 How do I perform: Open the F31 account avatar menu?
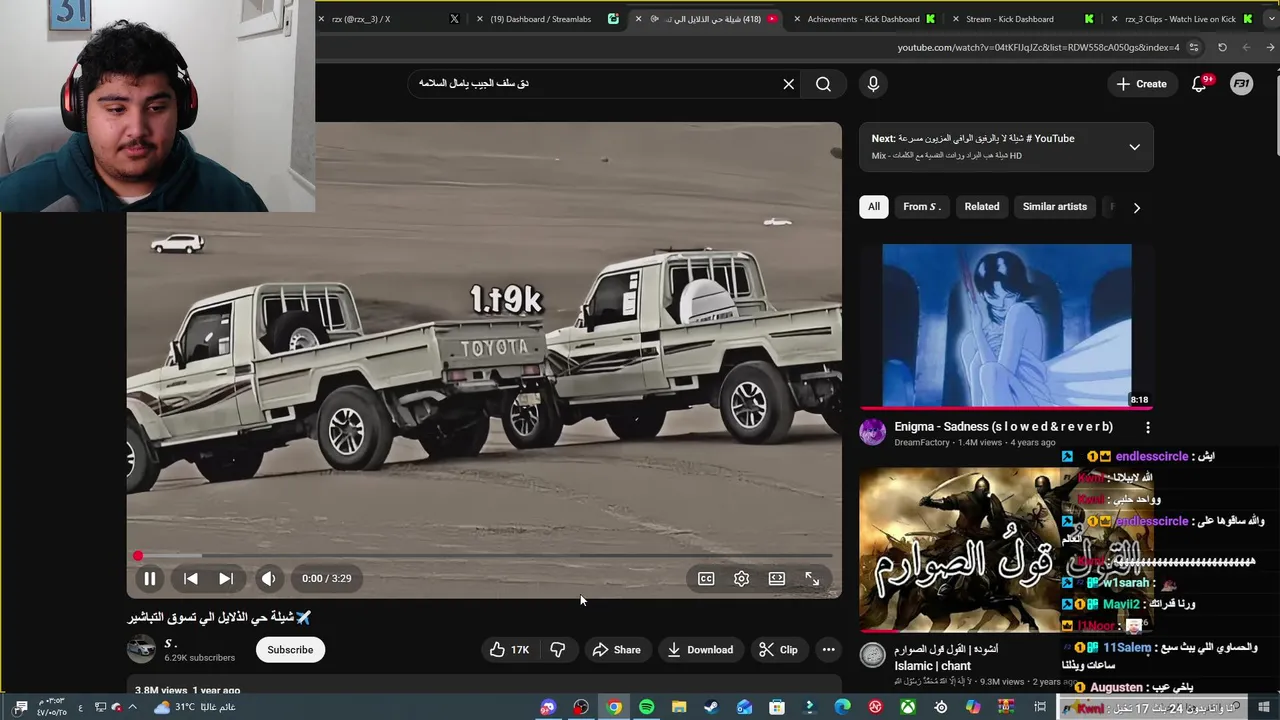click(x=1241, y=84)
